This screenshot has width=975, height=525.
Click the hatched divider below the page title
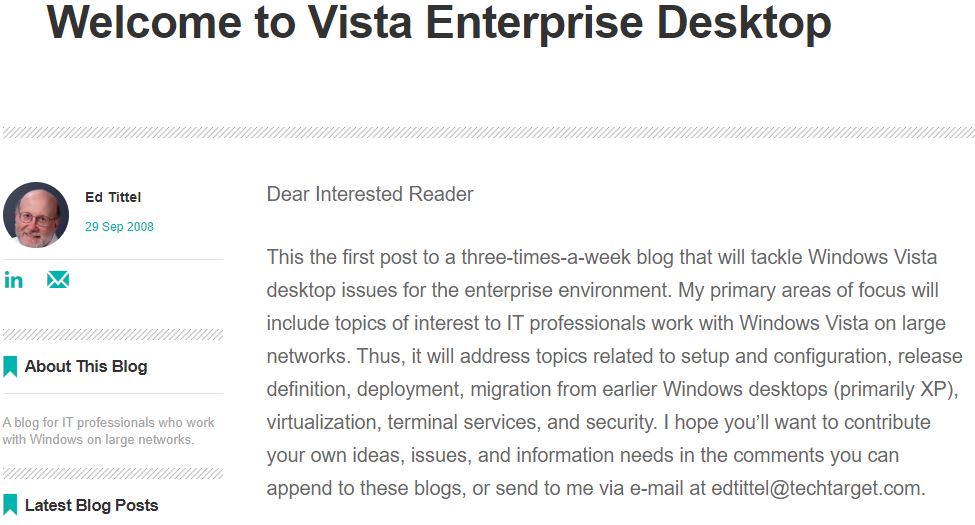[488, 132]
